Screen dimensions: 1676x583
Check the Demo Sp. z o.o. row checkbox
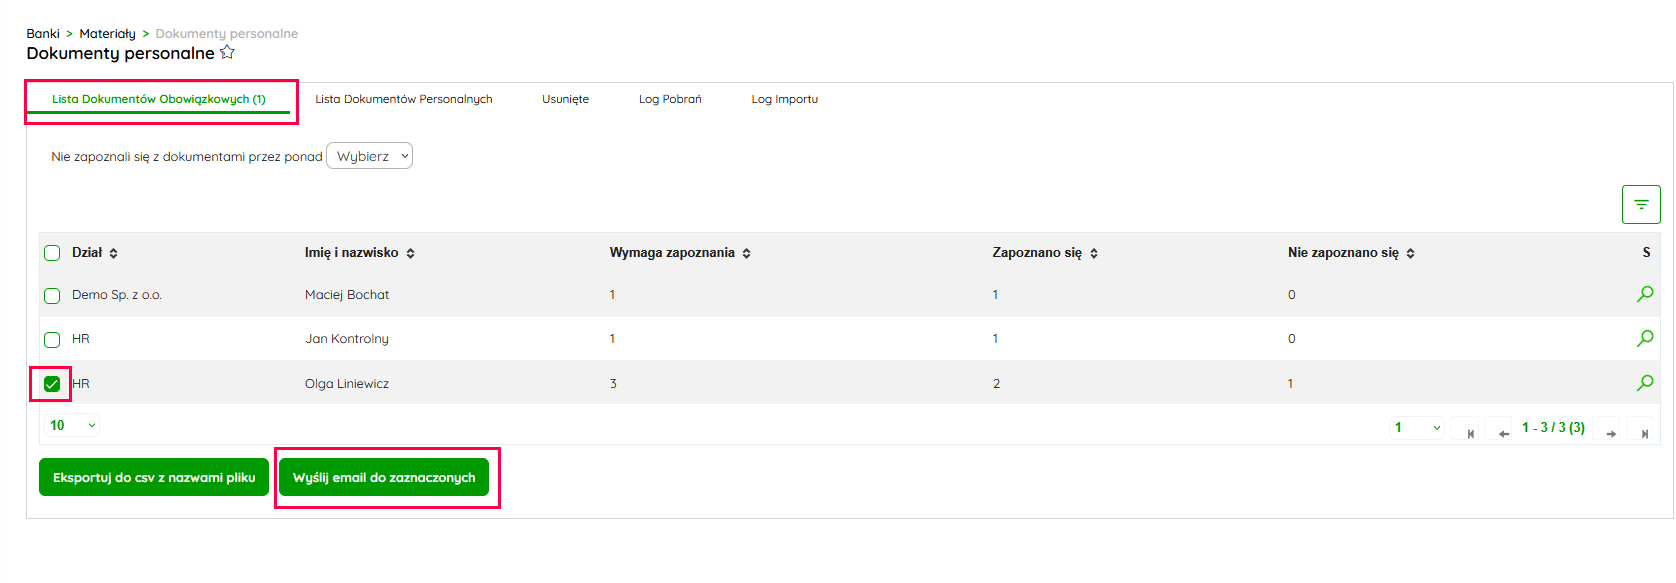pos(52,296)
